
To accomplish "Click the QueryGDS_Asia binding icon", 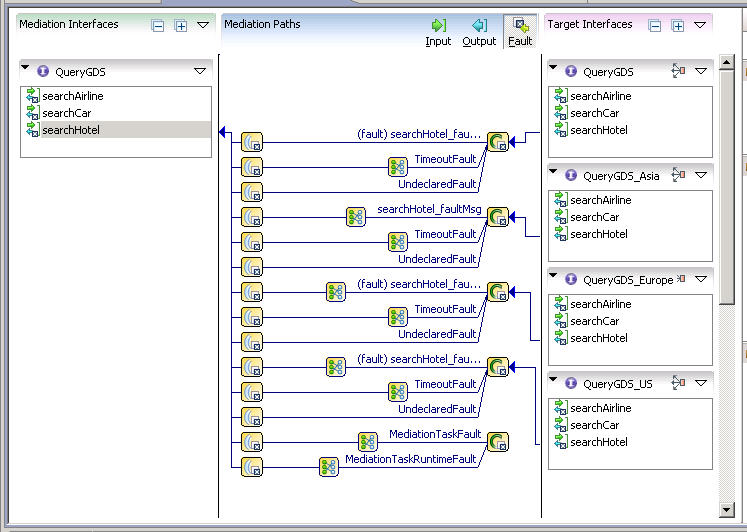I will tap(679, 175).
